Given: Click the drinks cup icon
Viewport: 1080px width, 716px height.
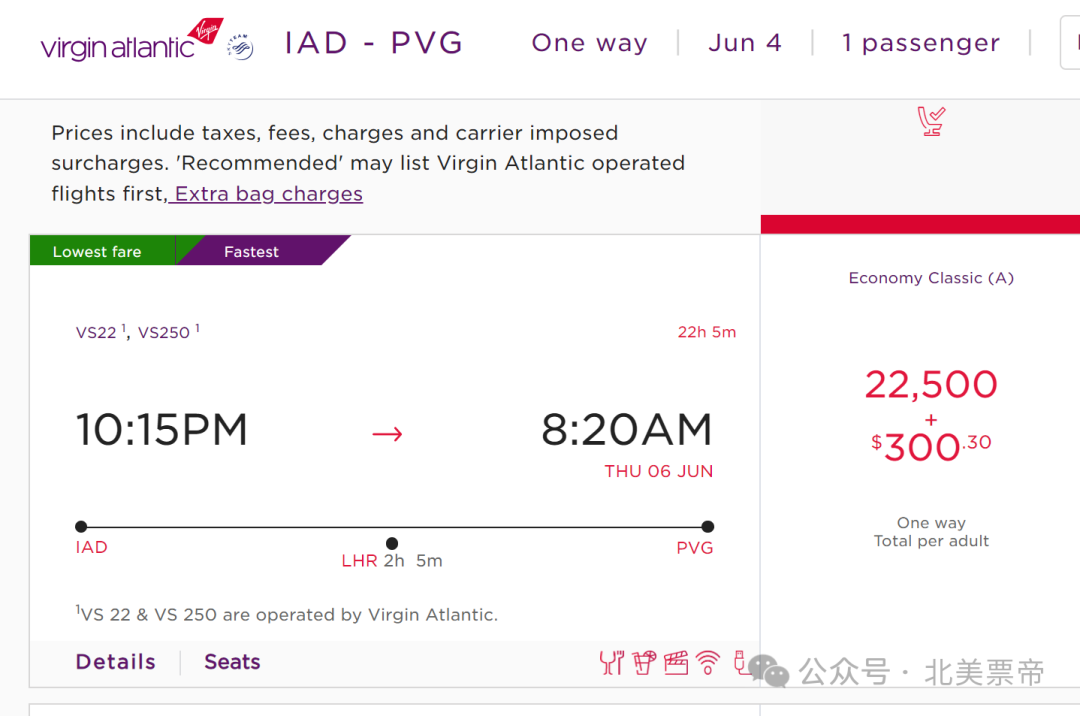Looking at the screenshot, I should point(644,662).
